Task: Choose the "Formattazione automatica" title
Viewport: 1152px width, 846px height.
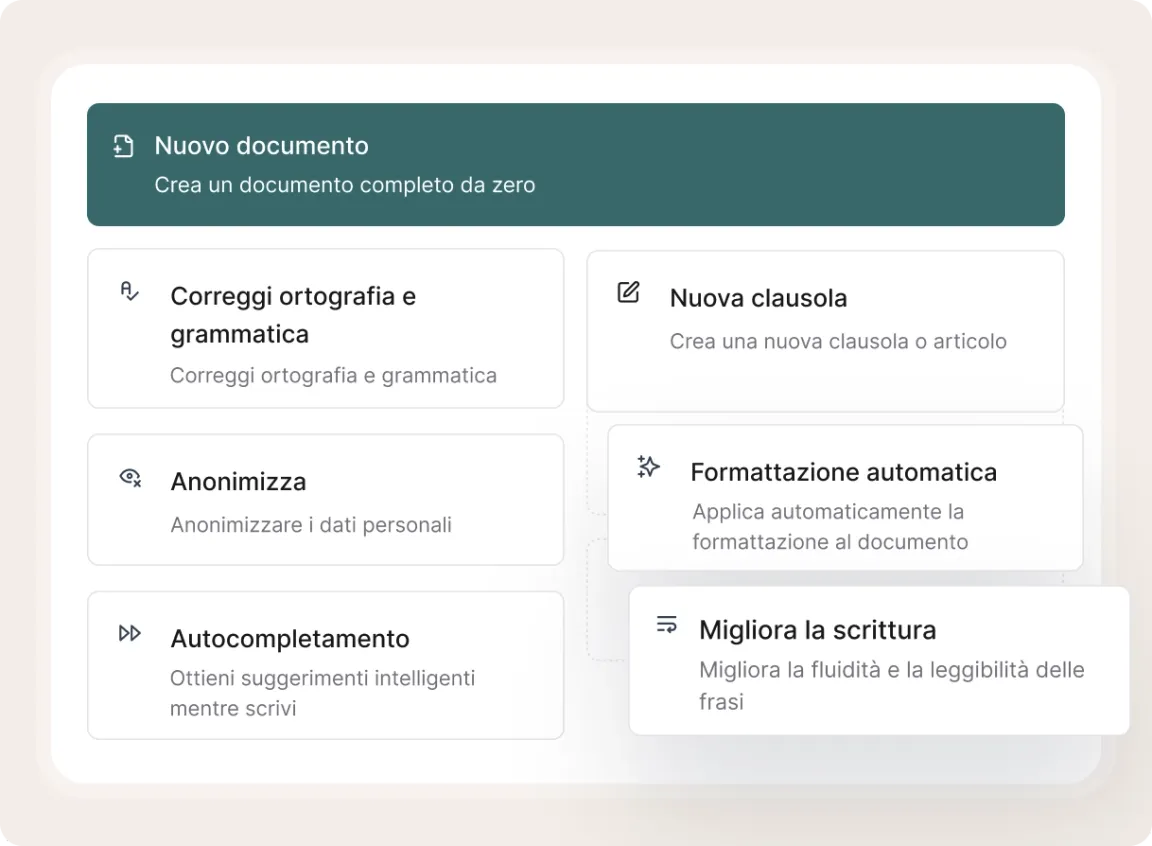Action: click(843, 472)
